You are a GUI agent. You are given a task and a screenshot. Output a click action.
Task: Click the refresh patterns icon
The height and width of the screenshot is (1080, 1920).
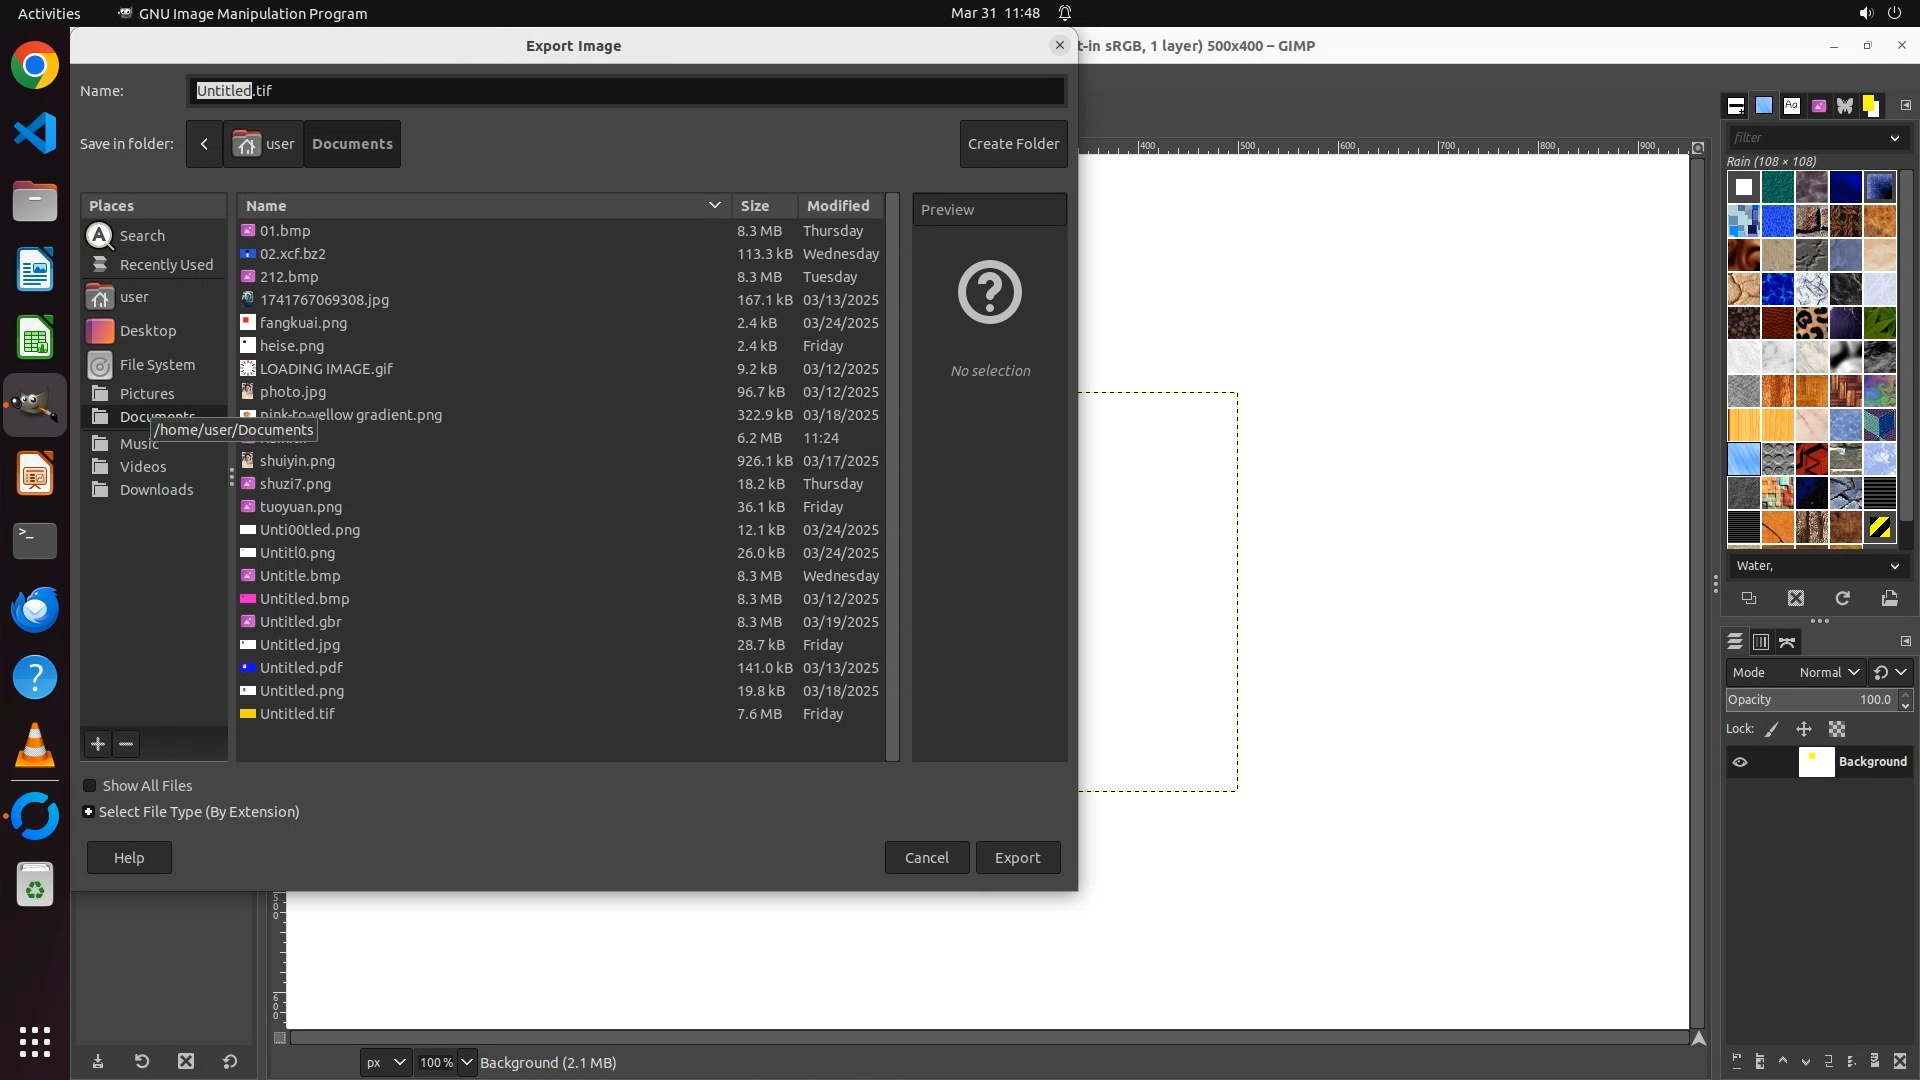point(1842,598)
